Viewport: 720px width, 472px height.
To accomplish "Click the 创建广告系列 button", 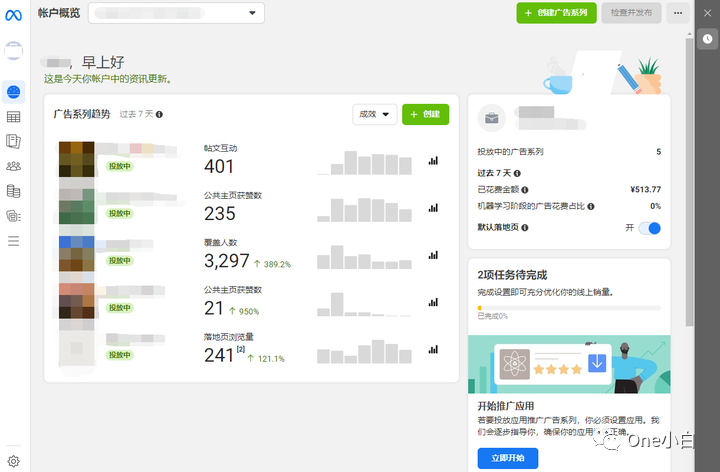I will pos(557,13).
